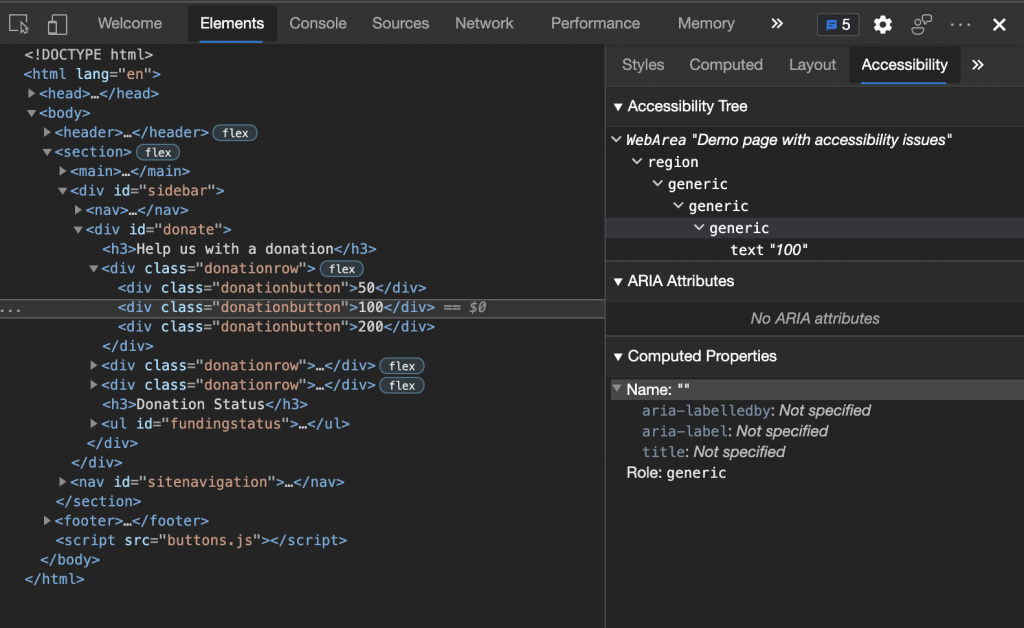This screenshot has height=628, width=1024.
Task: Select the donationbutton 50 div line
Action: [272, 288]
